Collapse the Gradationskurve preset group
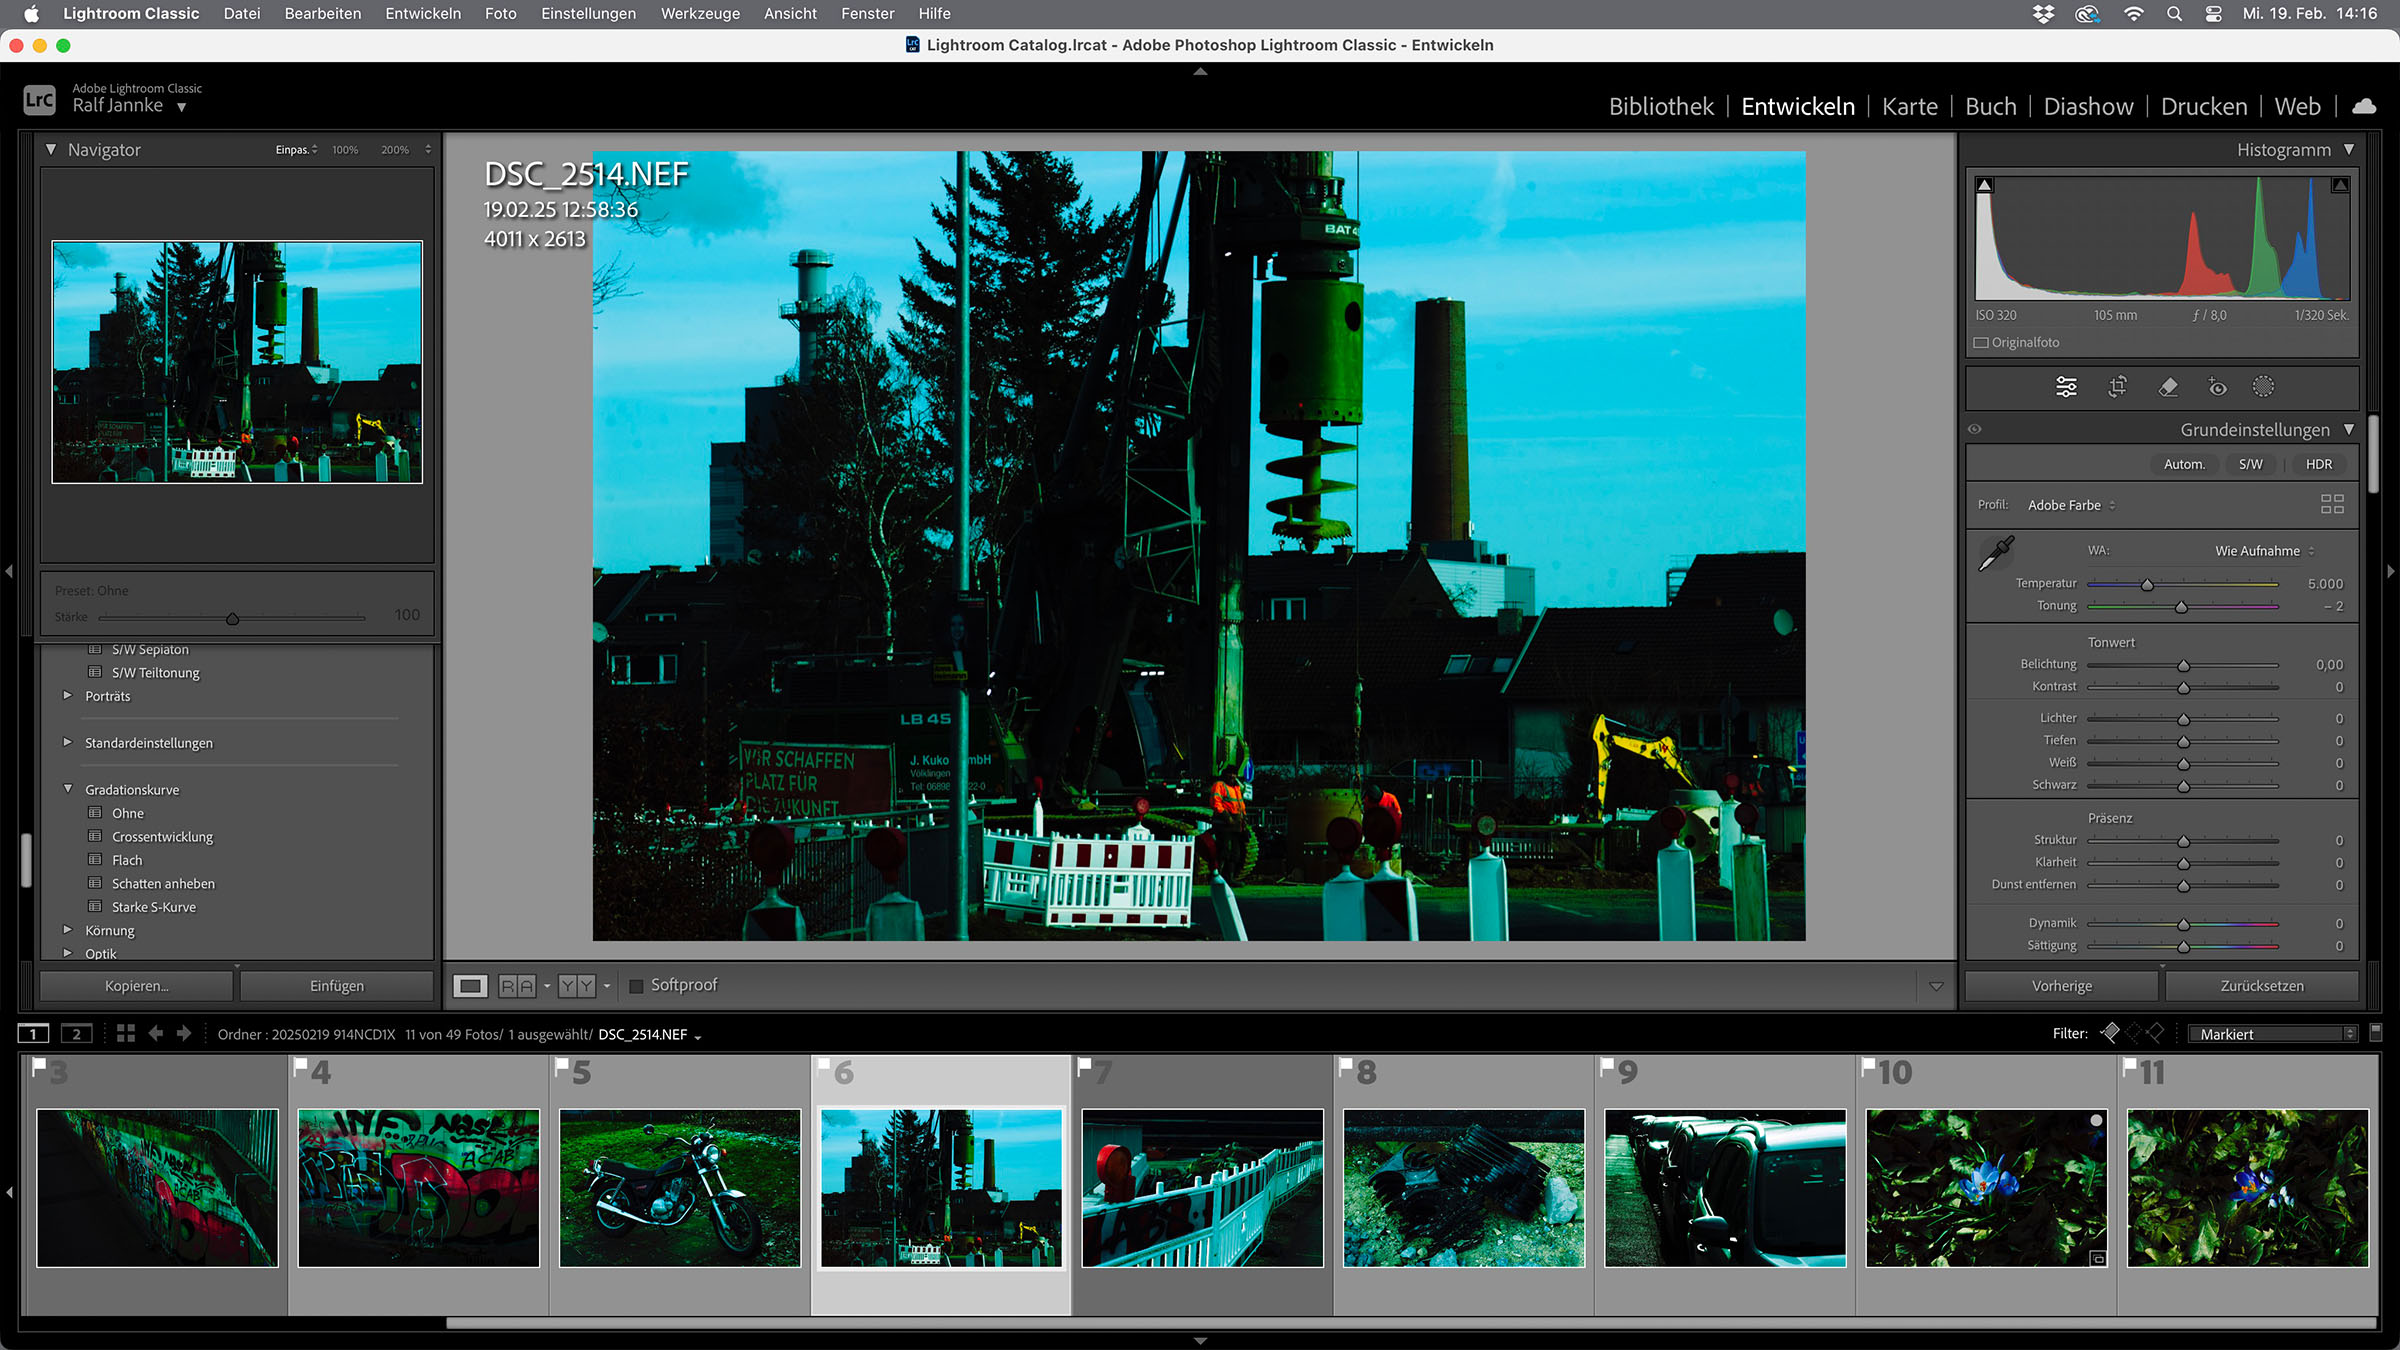The image size is (2400, 1350). click(67, 789)
